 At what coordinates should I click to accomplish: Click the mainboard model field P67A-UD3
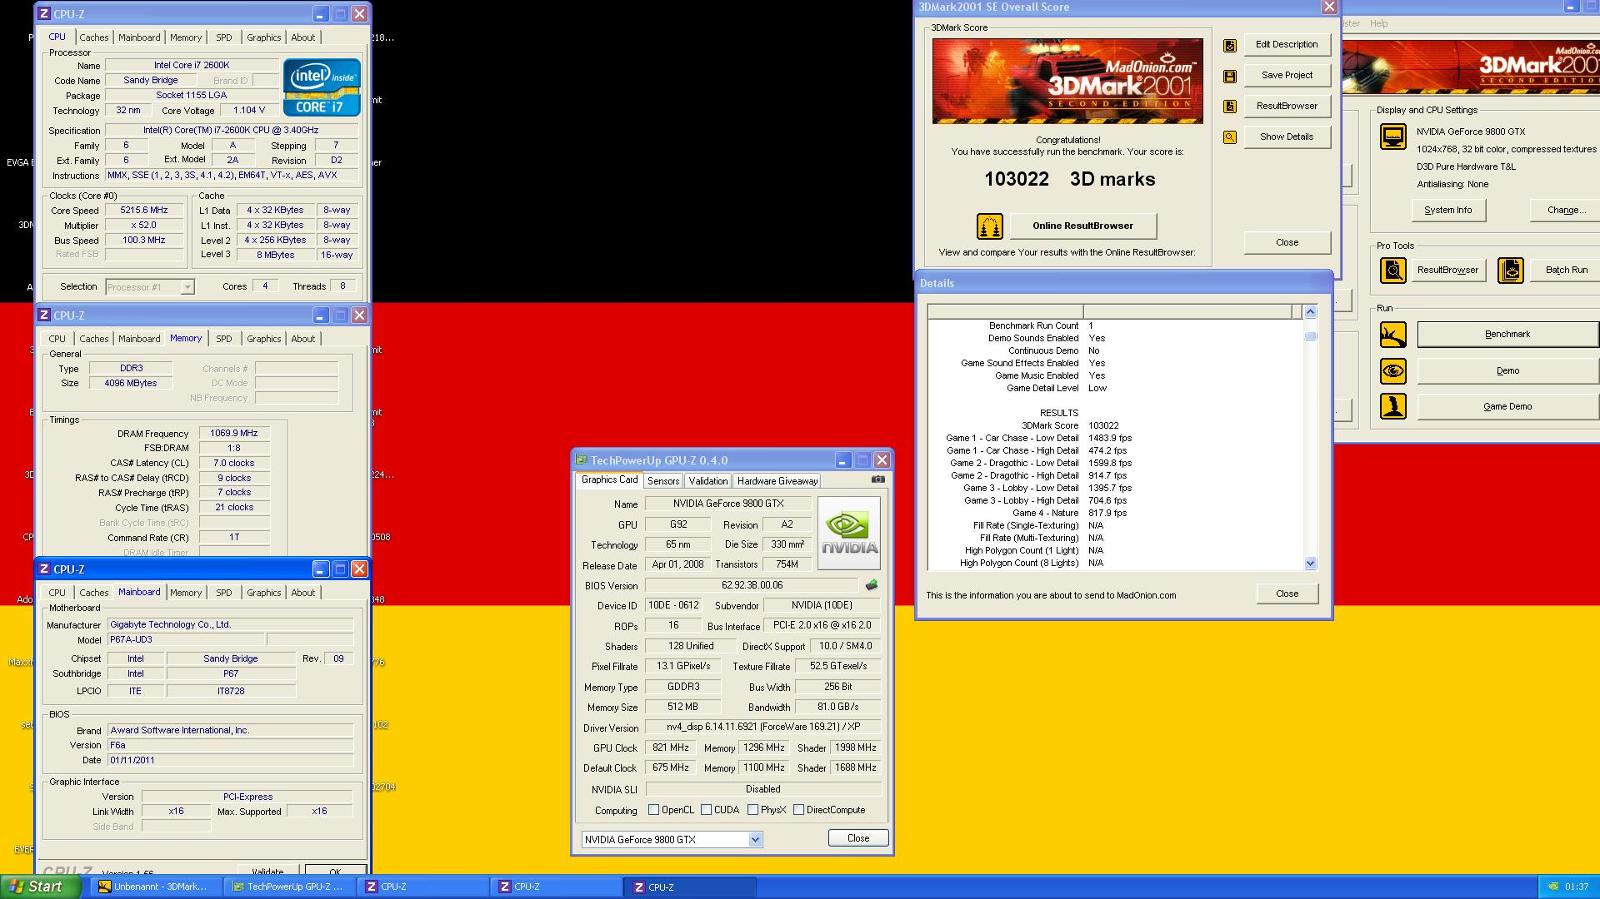pos(185,640)
